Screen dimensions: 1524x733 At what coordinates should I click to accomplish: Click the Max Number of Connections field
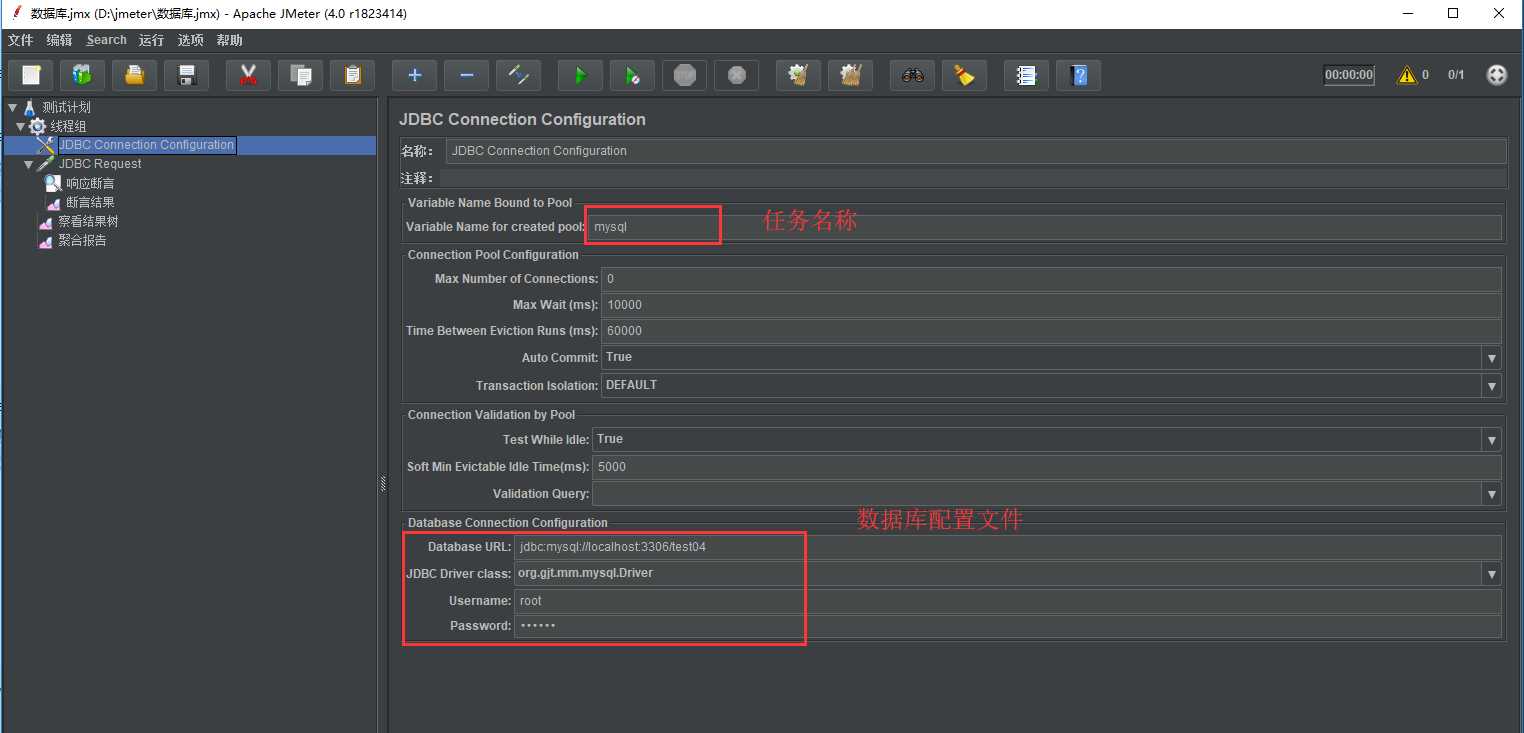1051,279
